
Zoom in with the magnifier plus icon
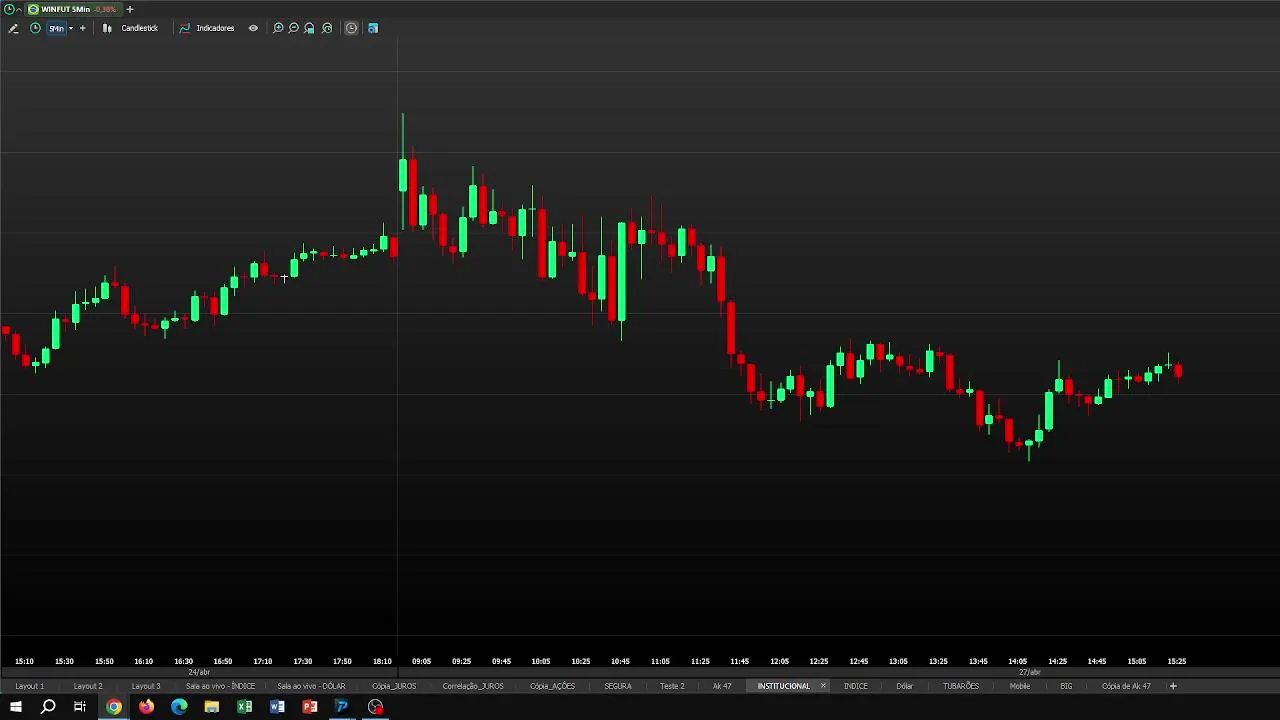tap(278, 28)
